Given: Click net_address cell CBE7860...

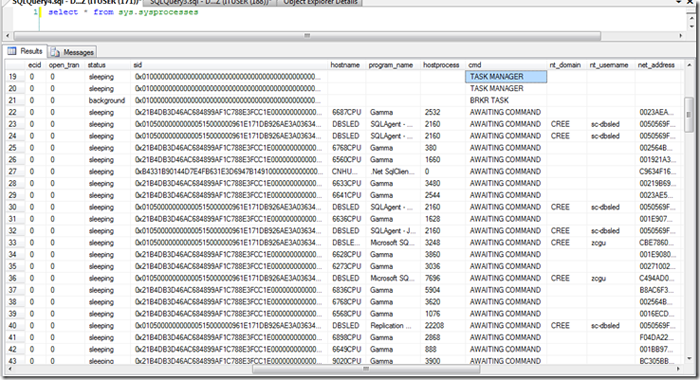Looking at the screenshot, I should (658, 242).
